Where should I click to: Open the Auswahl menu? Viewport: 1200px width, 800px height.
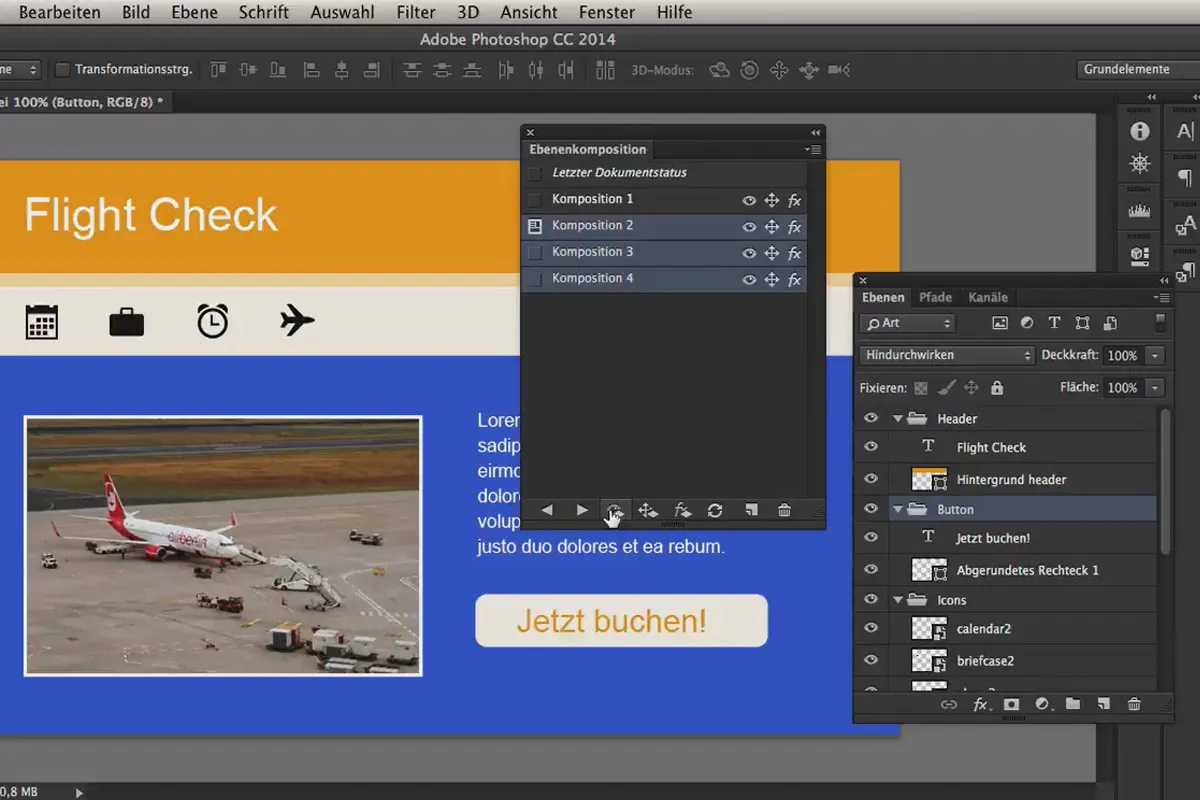pyautogui.click(x=343, y=12)
